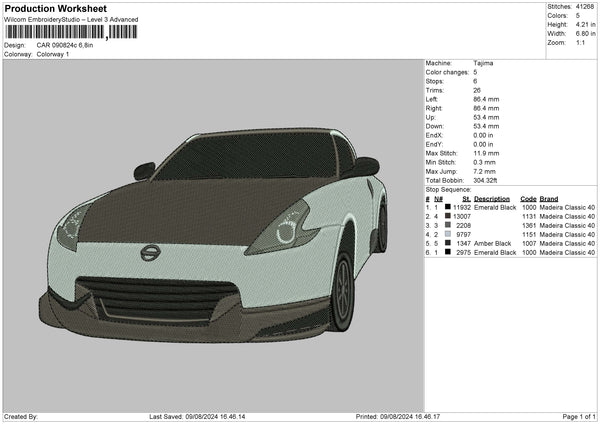Select the light swatch with 9797 stitches
Viewport: 600px width, 424px height.
tap(448, 235)
